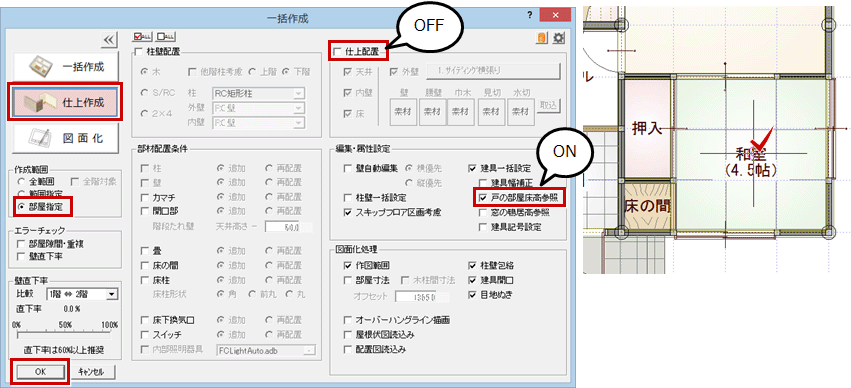Click the check ALL icon
This screenshot has height=388, width=851.
tap(143, 36)
